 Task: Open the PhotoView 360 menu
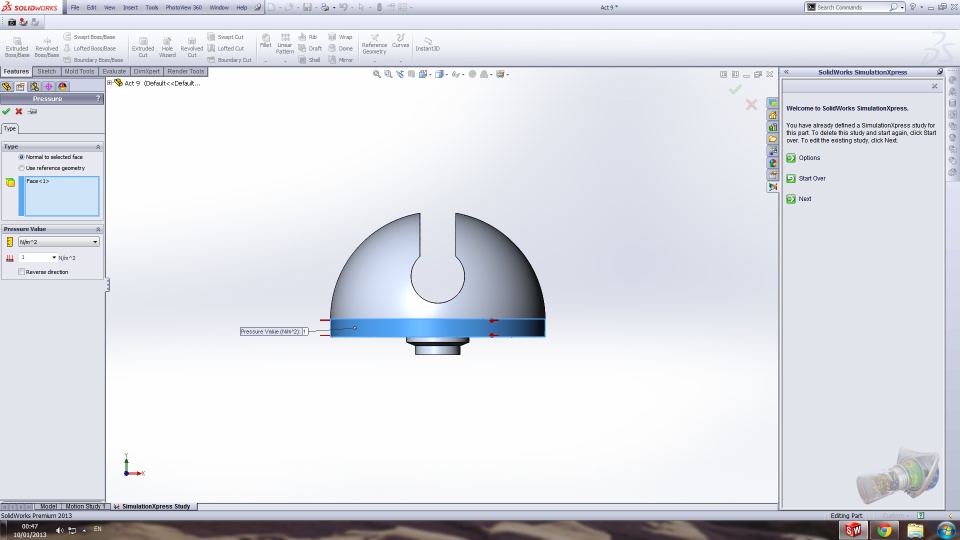(184, 7)
